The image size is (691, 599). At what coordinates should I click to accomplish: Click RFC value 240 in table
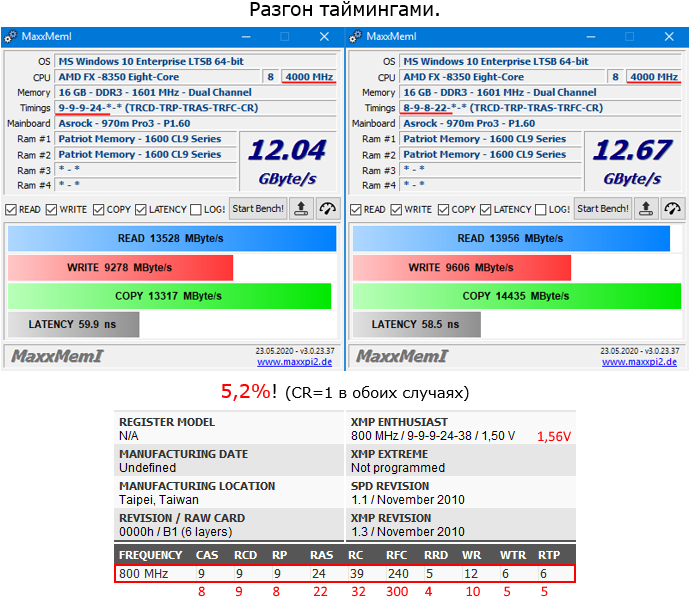point(398,574)
